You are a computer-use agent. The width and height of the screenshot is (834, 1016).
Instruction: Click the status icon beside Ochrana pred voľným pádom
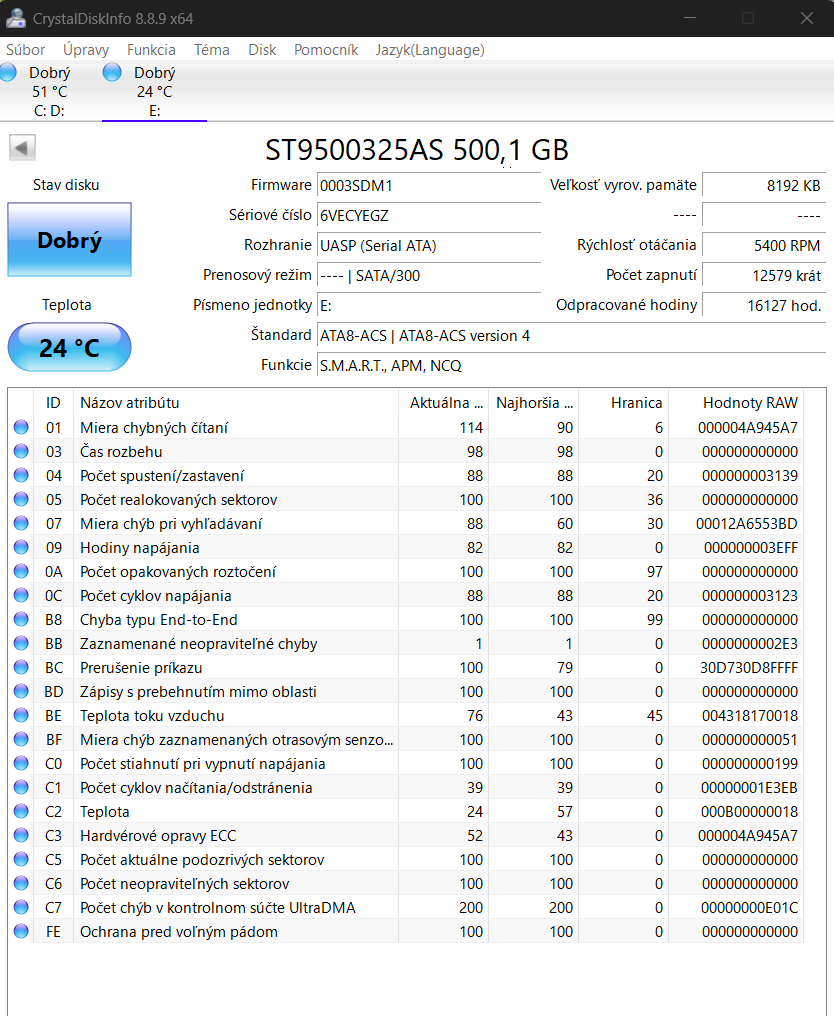pos(24,931)
